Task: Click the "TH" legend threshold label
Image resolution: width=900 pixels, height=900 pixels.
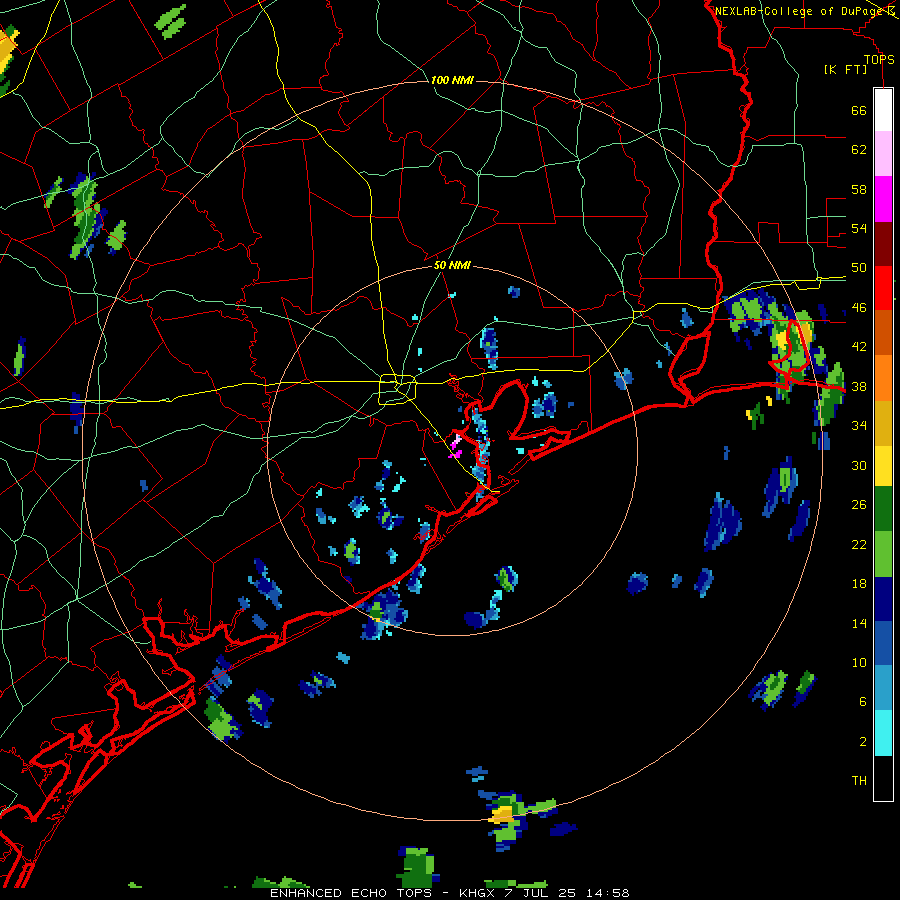Action: [x=859, y=780]
